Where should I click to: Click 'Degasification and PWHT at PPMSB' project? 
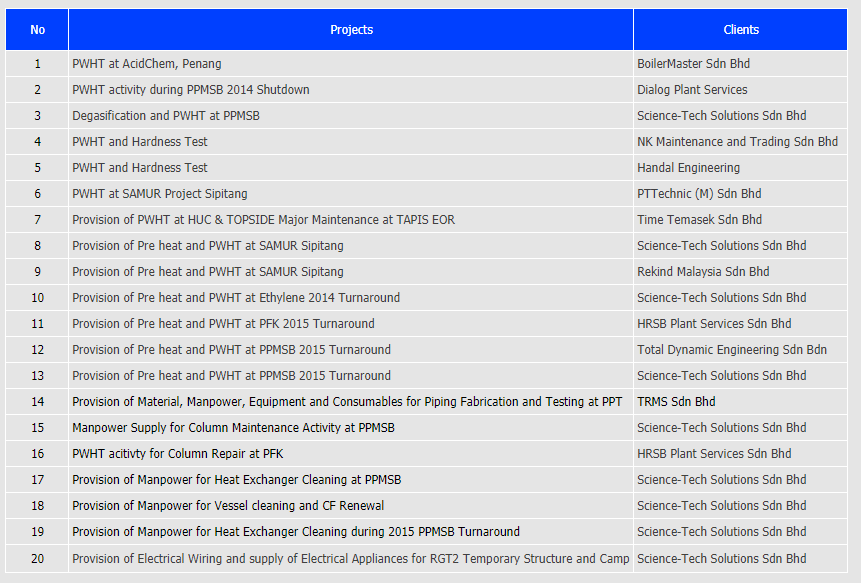166,116
